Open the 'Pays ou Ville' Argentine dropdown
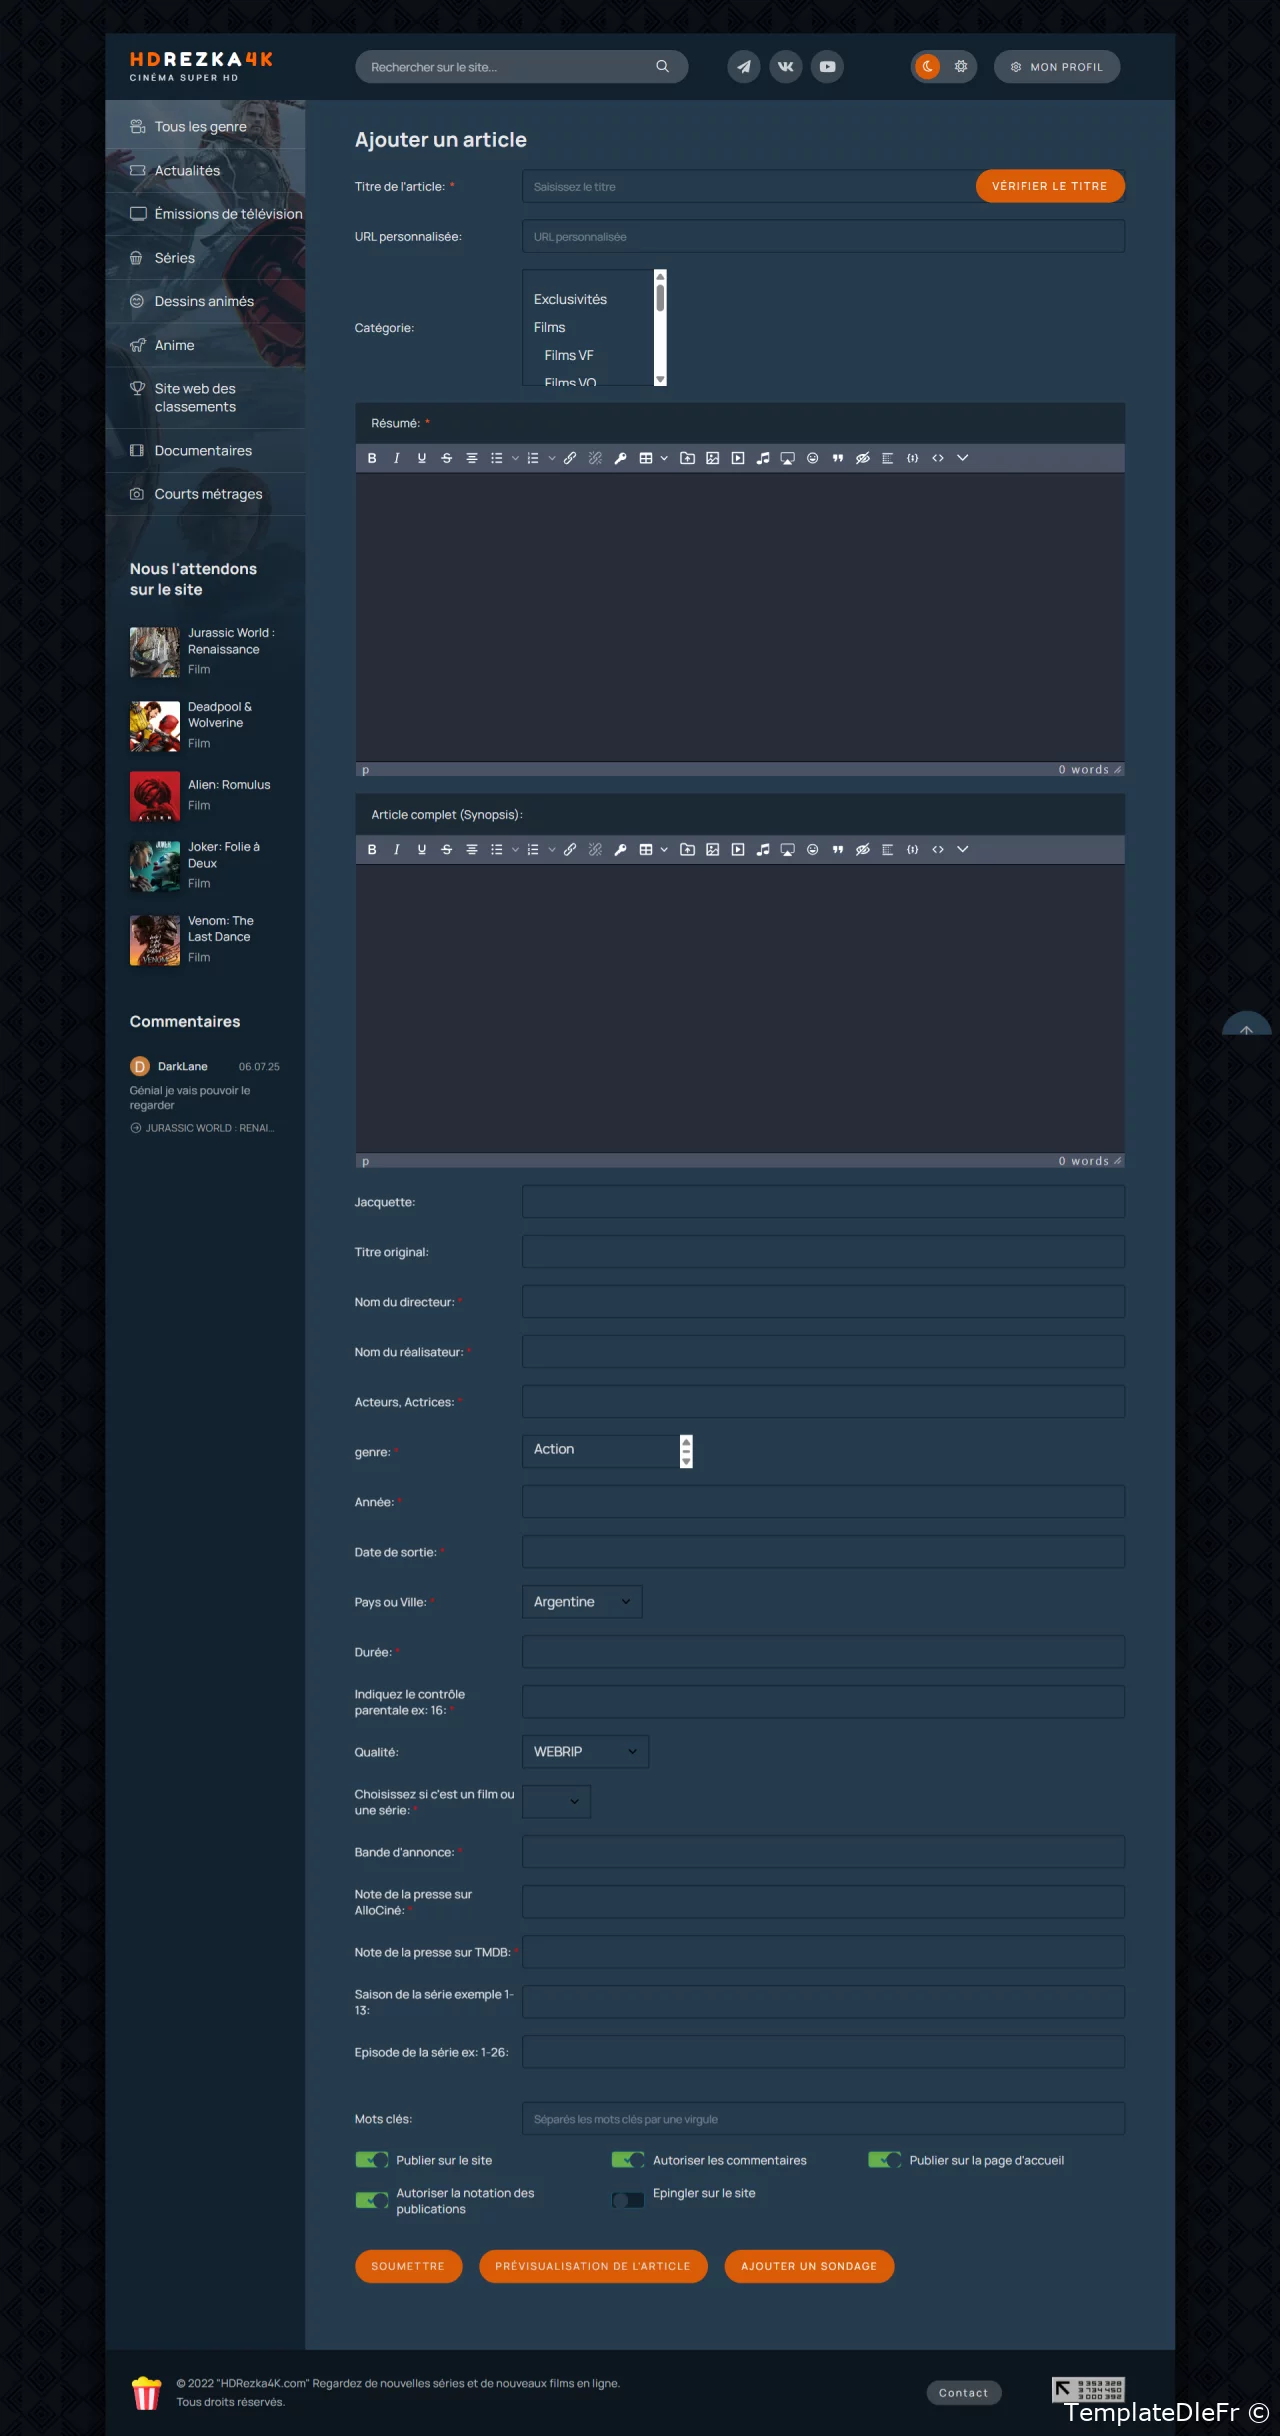 (582, 1602)
